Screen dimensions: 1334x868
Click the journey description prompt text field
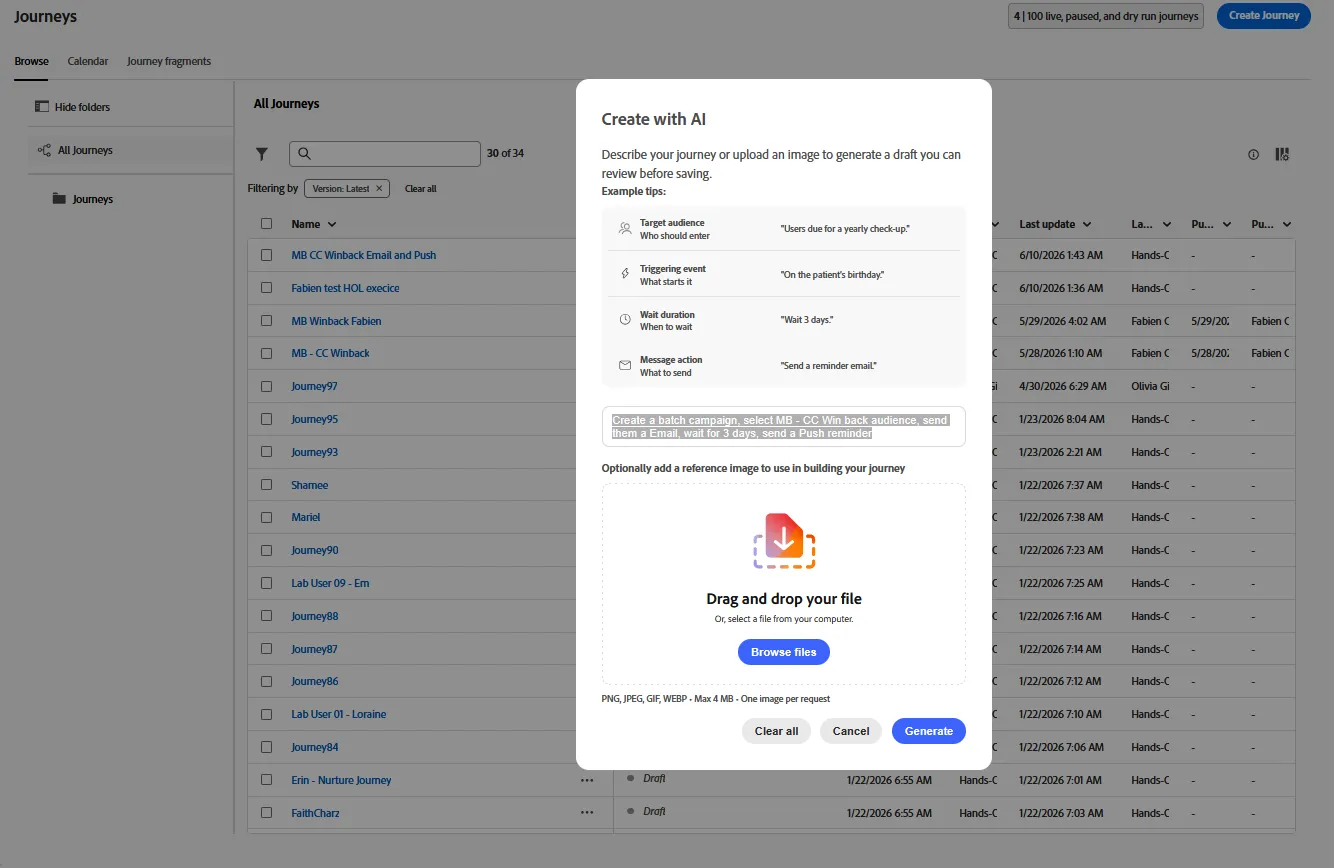784,427
